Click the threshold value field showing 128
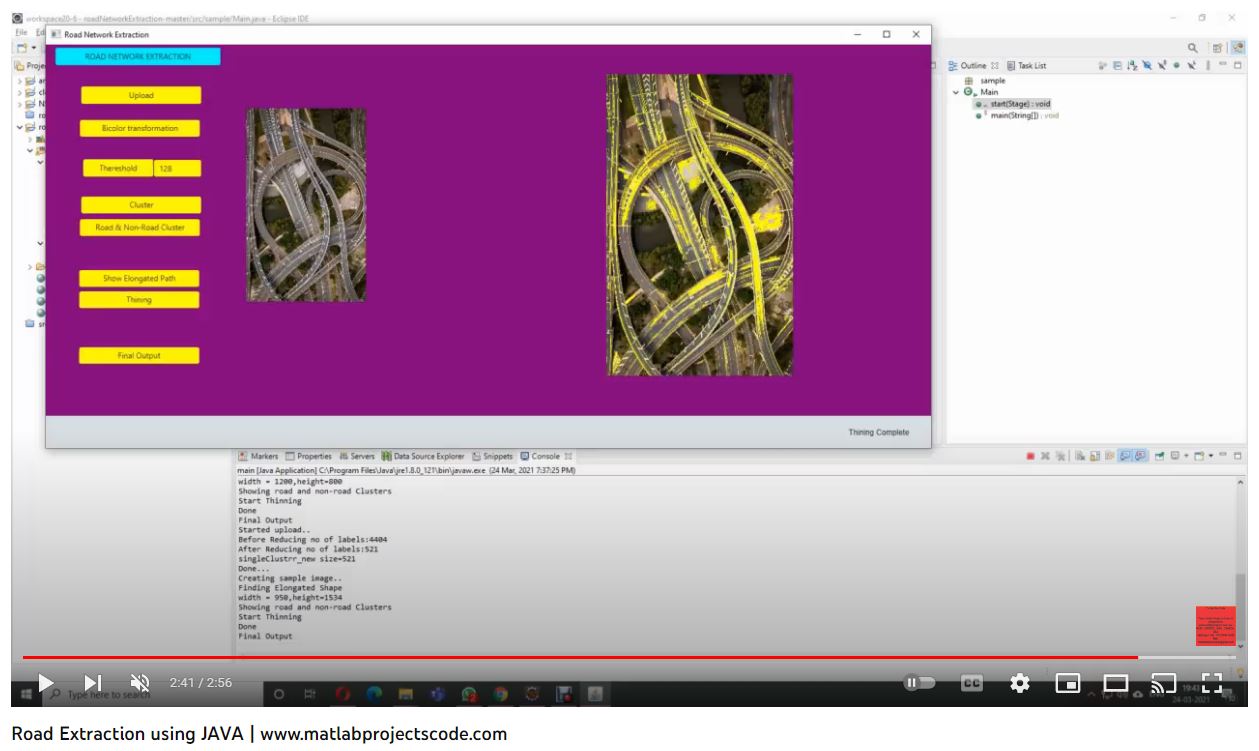 177,169
